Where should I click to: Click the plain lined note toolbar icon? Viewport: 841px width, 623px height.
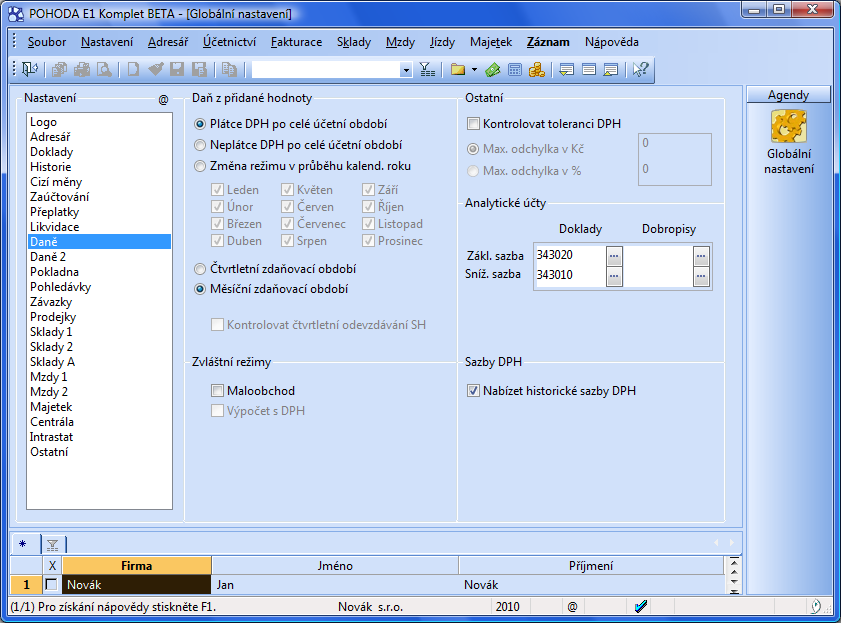tap(589, 69)
